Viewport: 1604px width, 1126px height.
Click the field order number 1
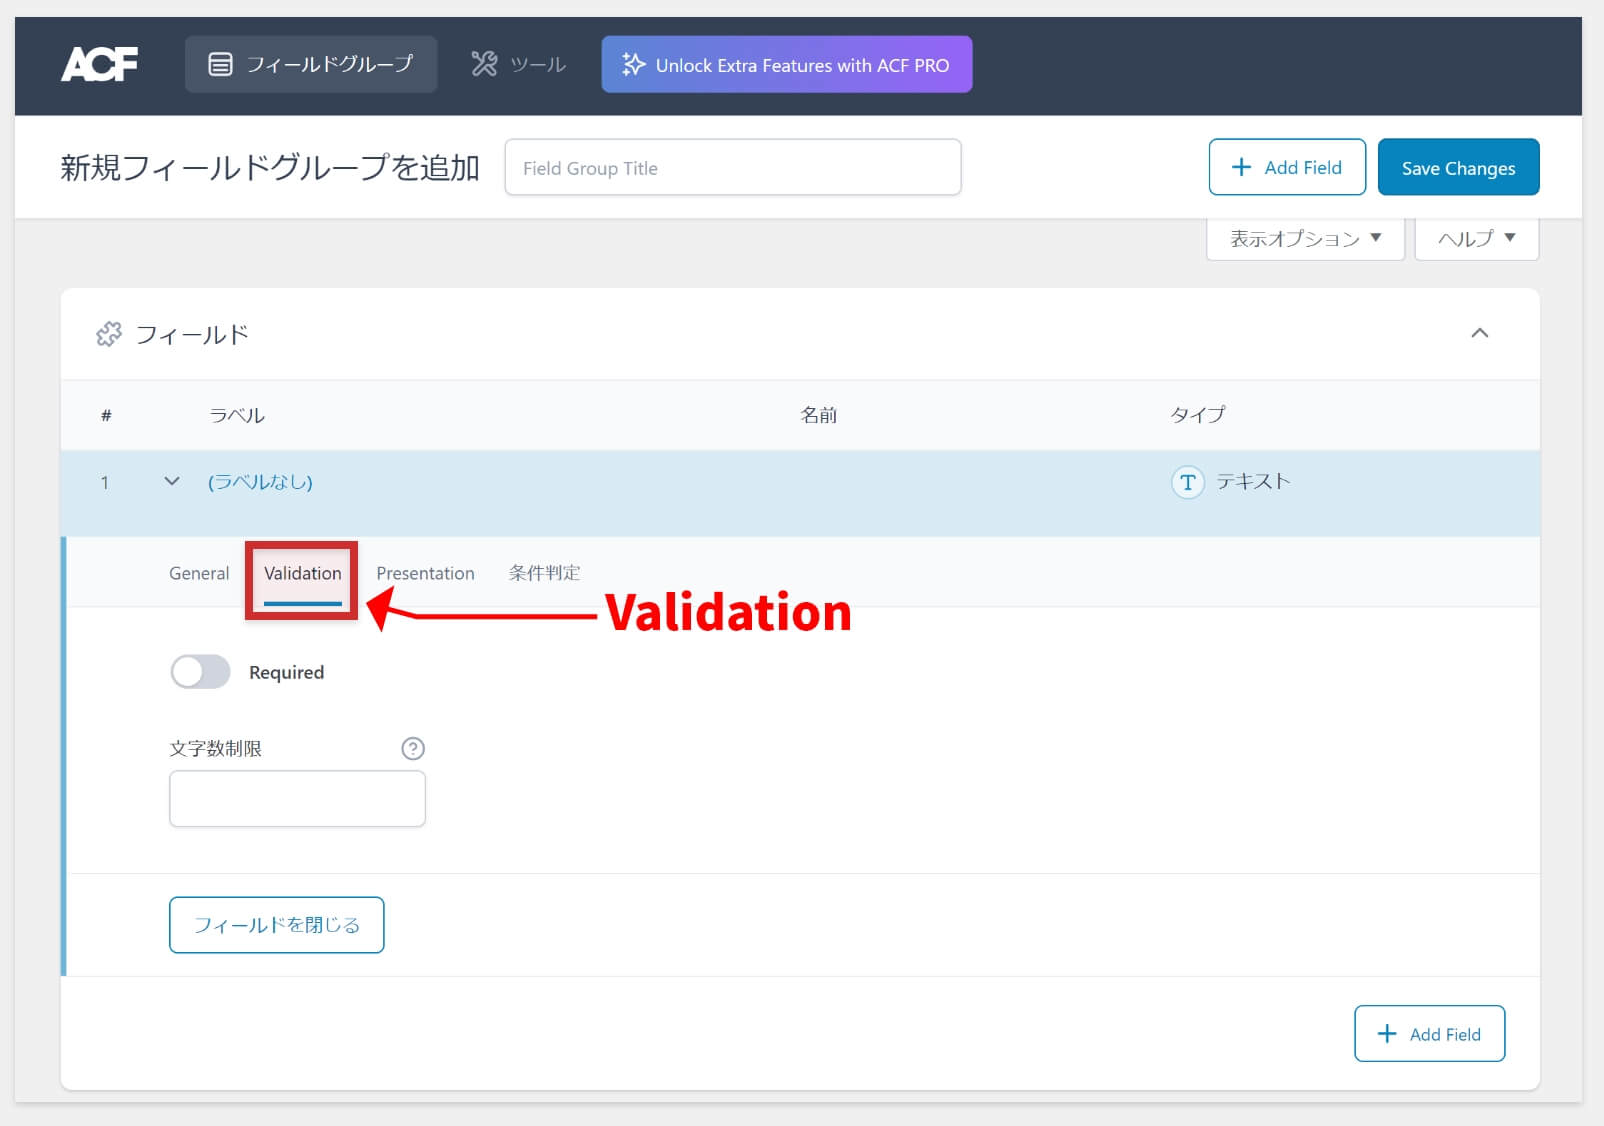tap(104, 482)
